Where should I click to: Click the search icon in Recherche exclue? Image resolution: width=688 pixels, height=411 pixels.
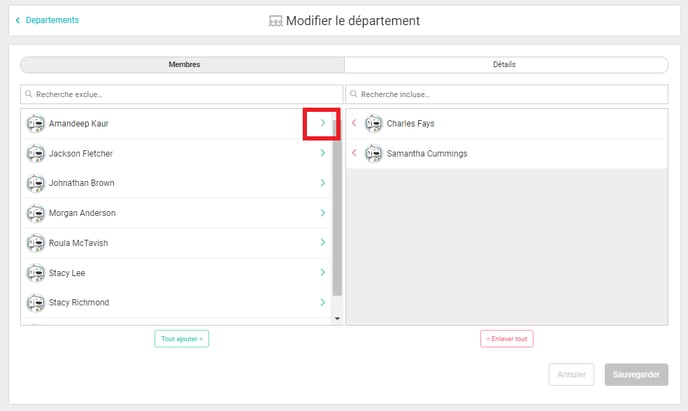[29, 94]
